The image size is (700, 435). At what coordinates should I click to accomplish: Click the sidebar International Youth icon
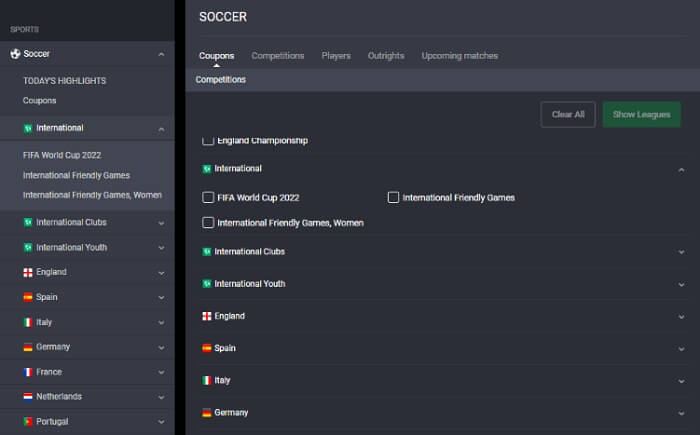(28, 247)
